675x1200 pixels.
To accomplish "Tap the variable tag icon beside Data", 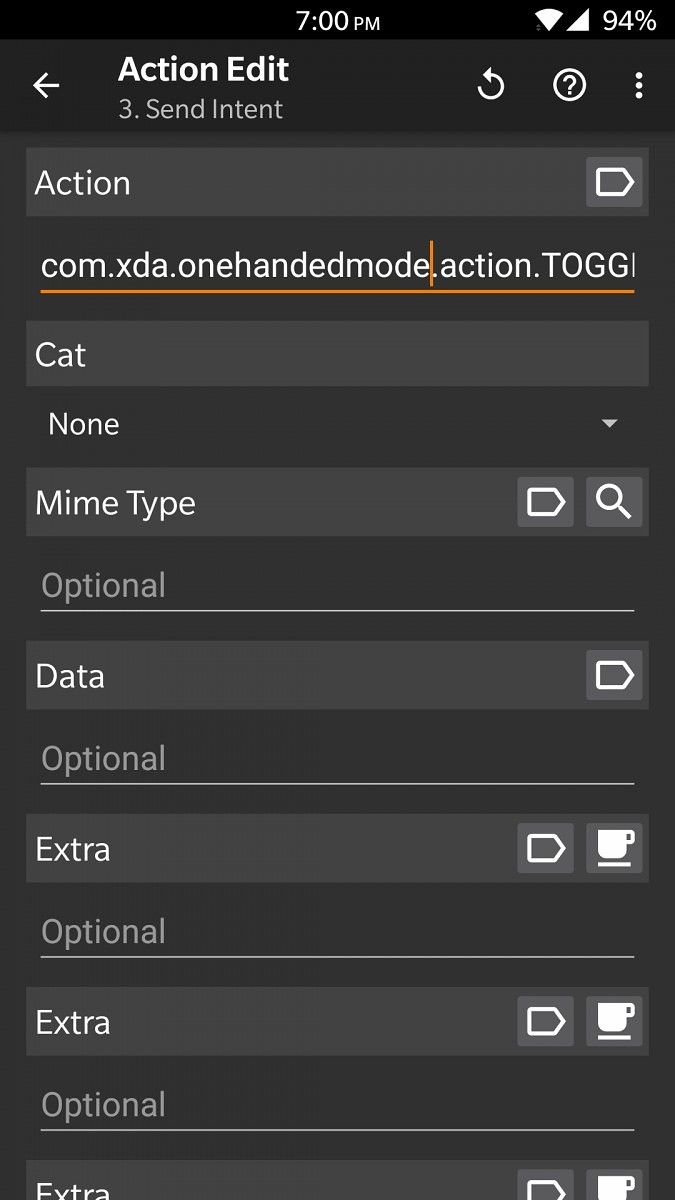I will tap(614, 675).
